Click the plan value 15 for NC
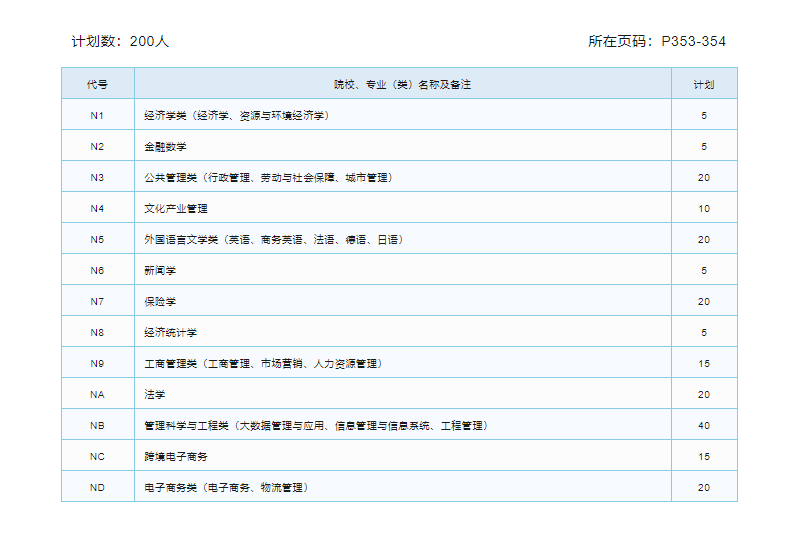This screenshot has height=537, width=799. (x=704, y=457)
